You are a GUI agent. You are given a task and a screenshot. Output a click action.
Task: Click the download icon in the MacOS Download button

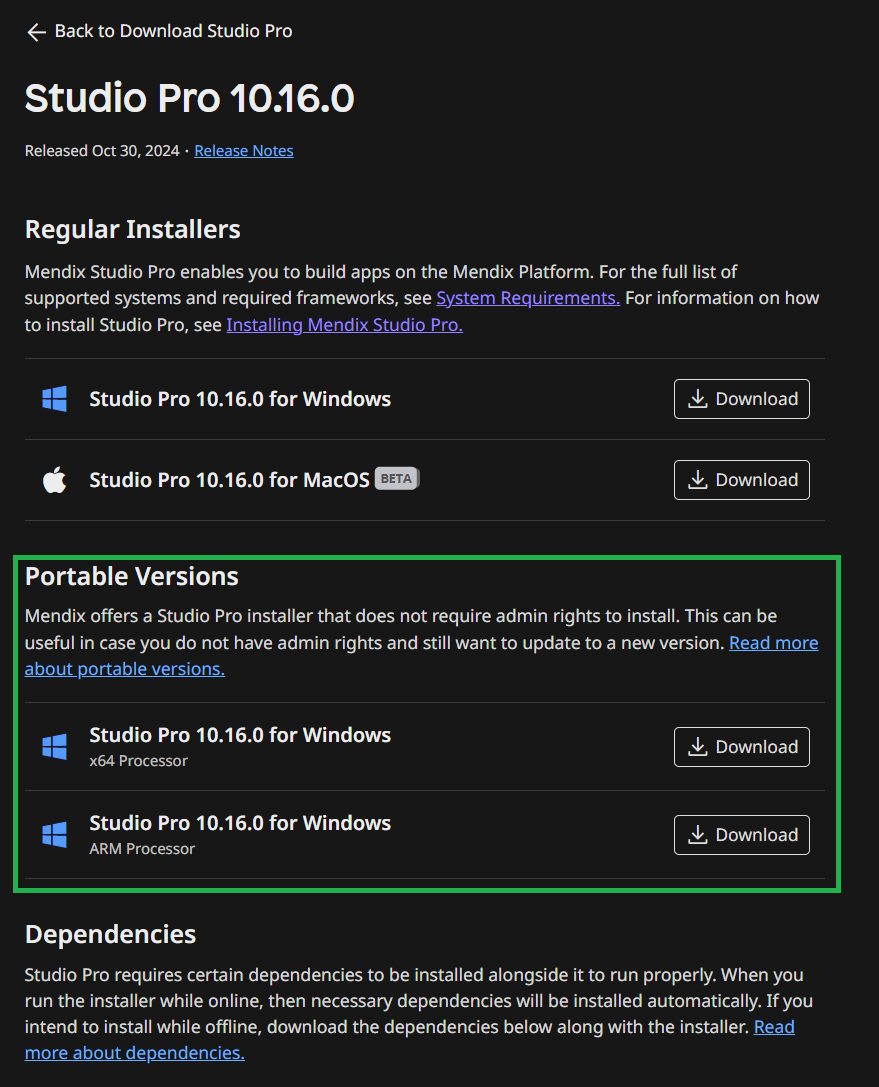click(698, 479)
